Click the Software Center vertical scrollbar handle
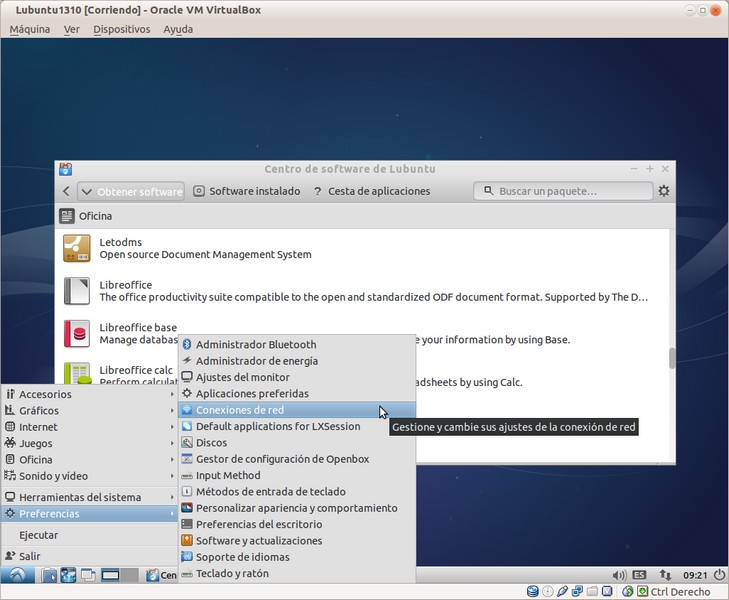The image size is (729, 600). [x=672, y=358]
